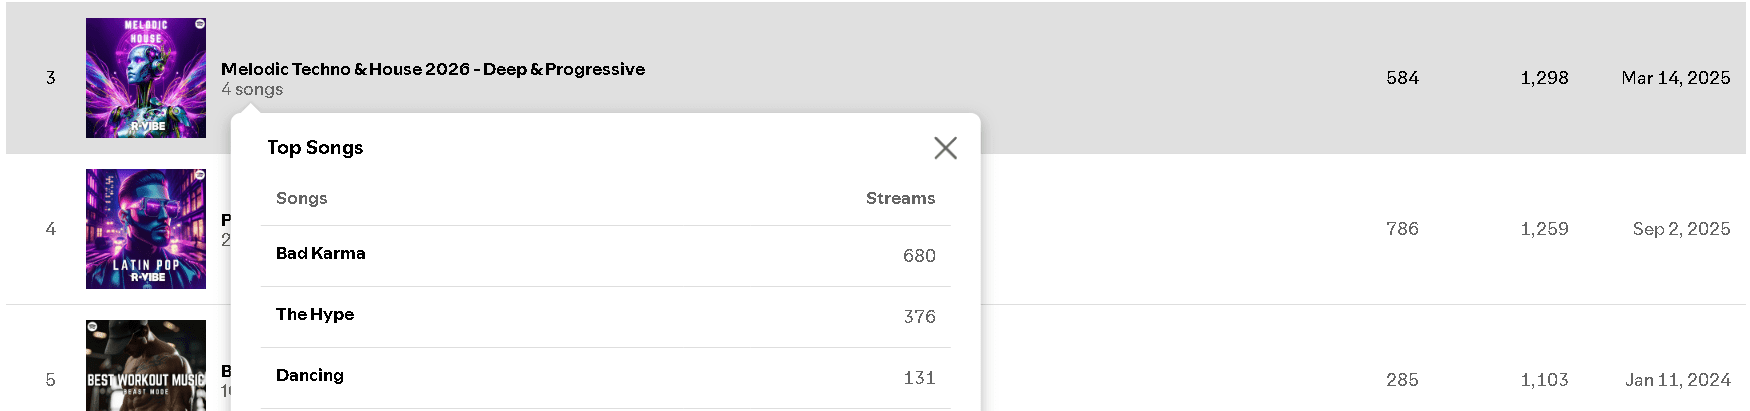Screen dimensions: 1750x411
Task: Click the Latin Pop playlist cover thumbnail
Action: 146,229
